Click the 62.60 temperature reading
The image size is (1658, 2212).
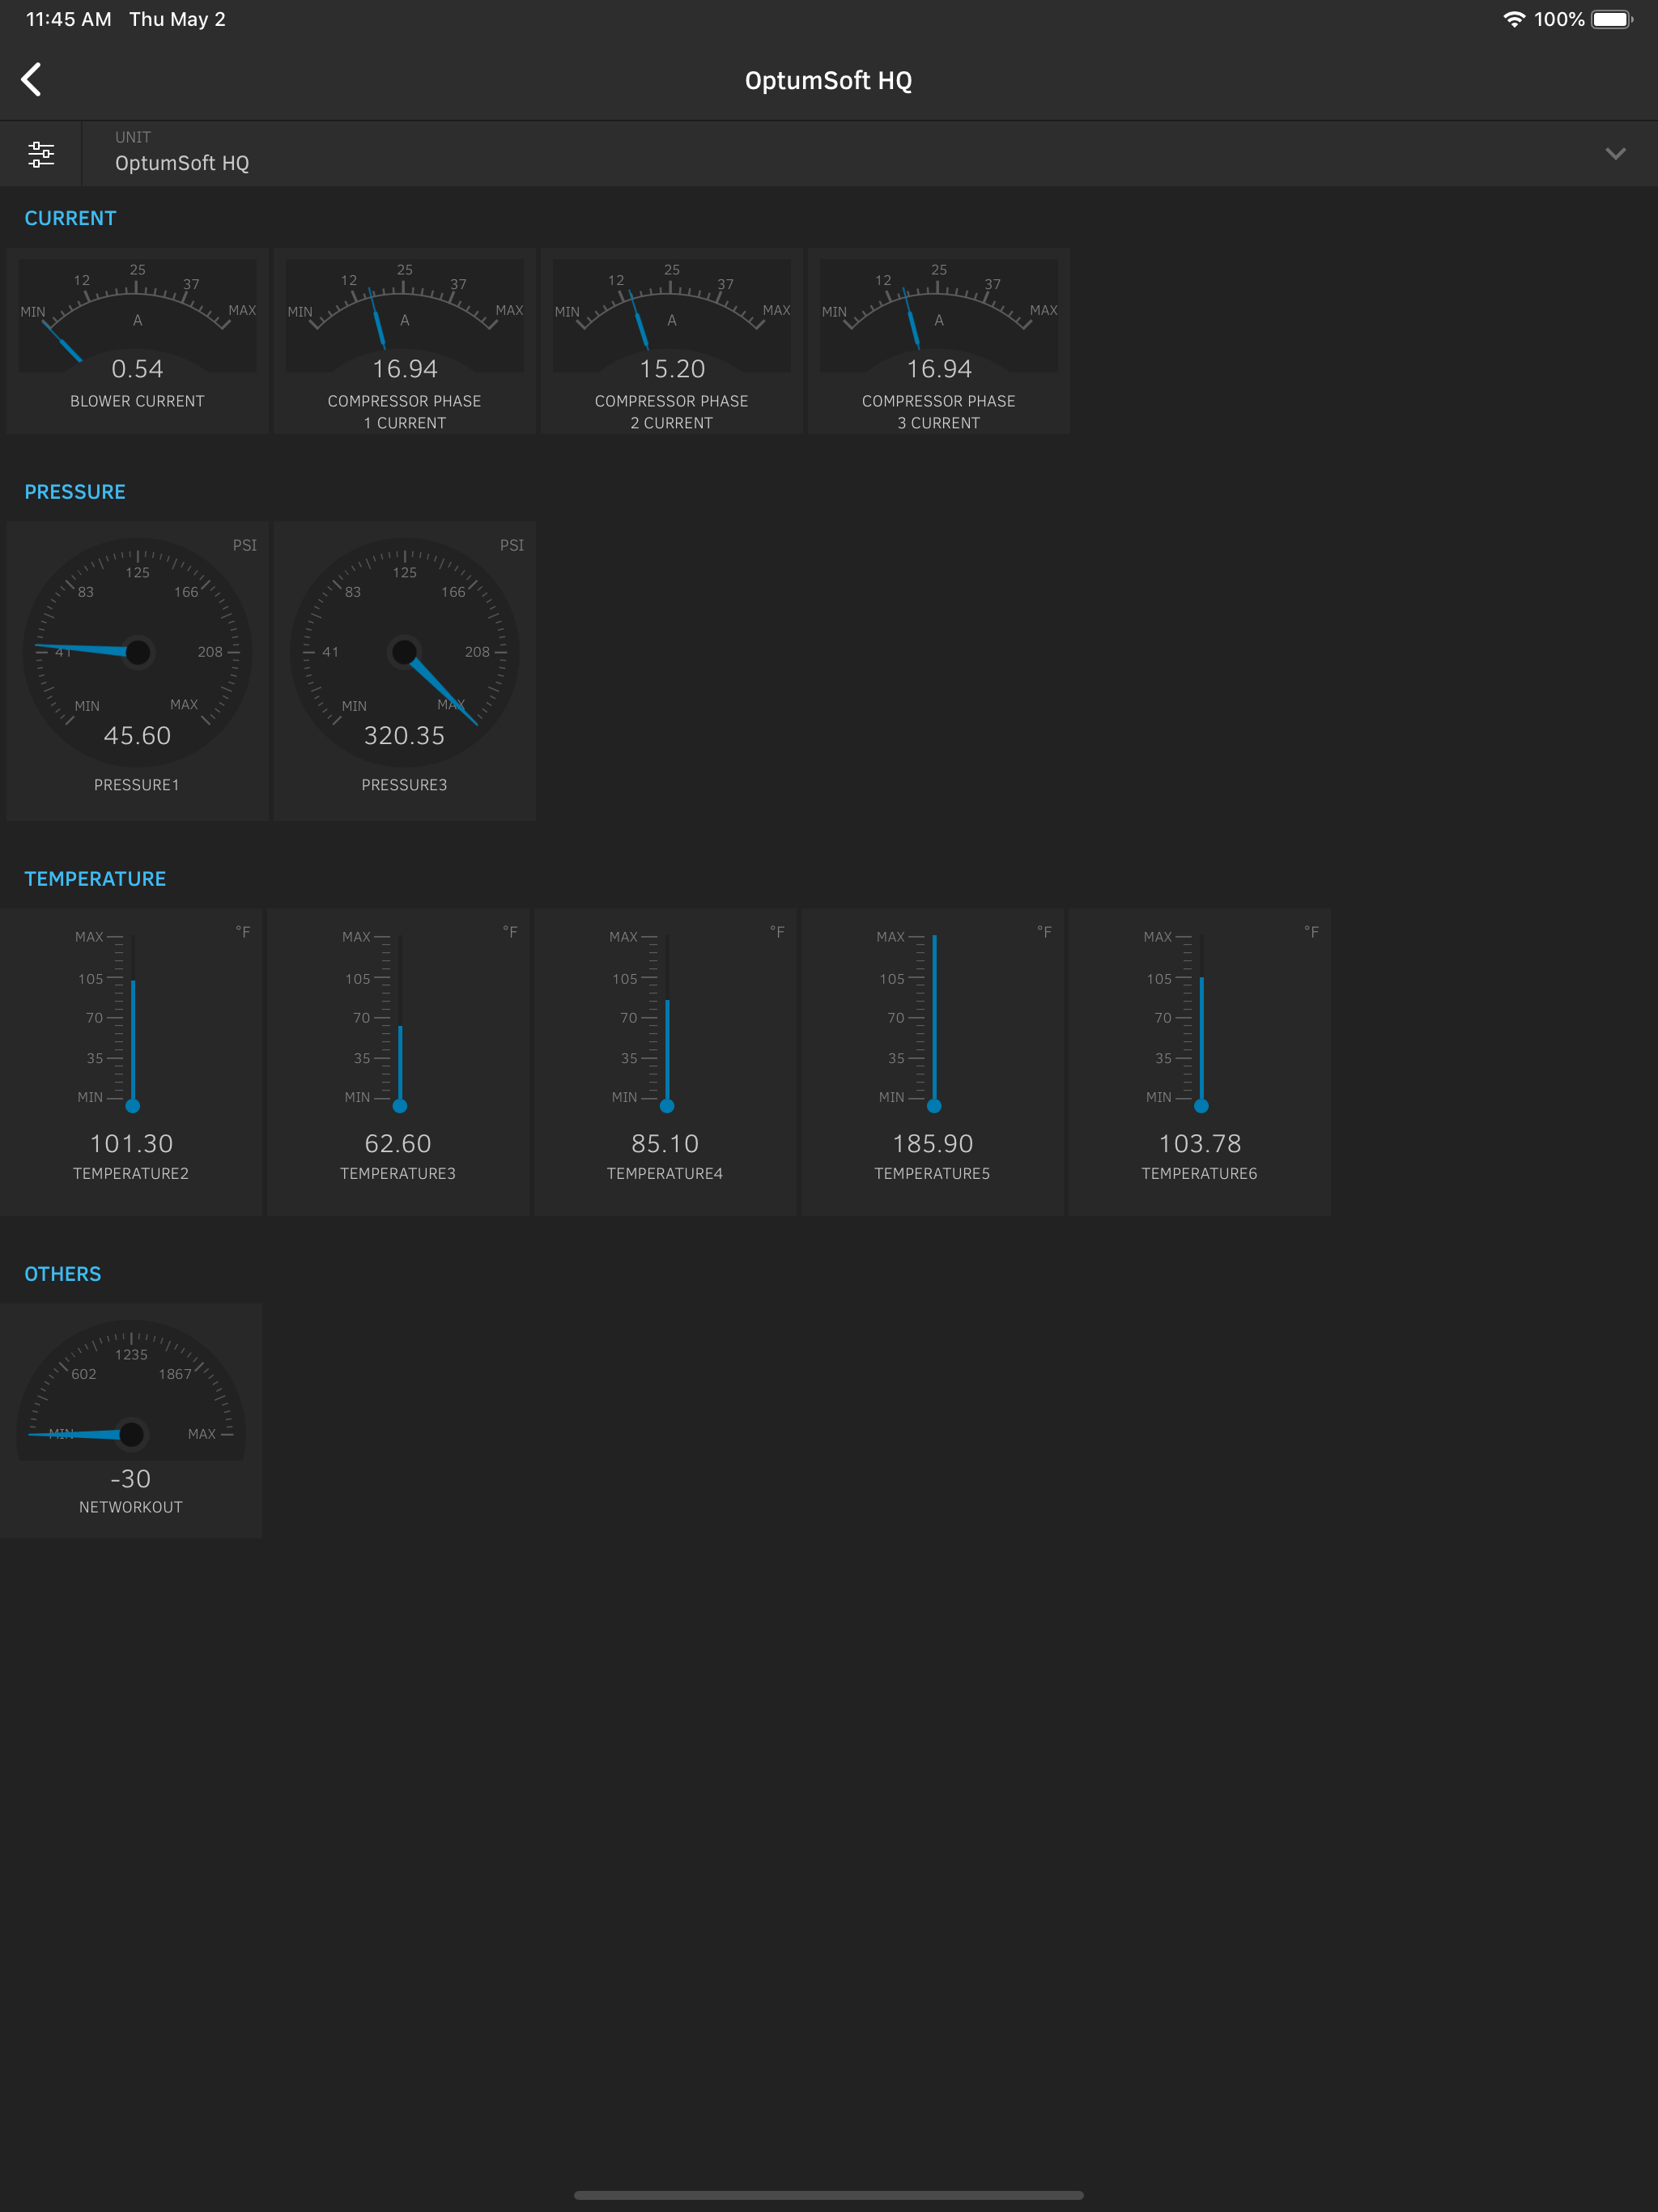click(398, 1144)
